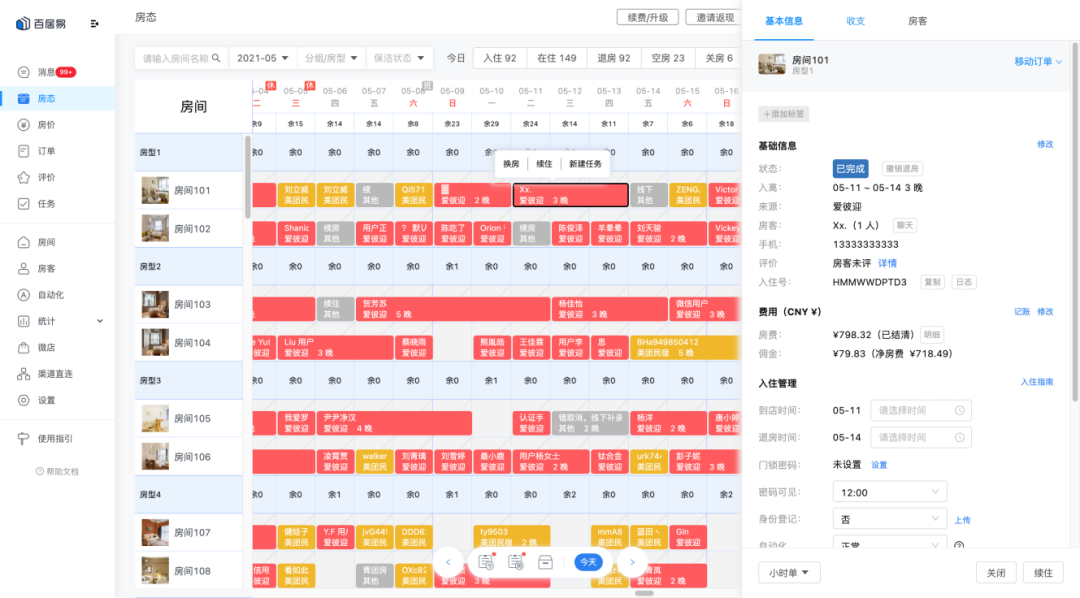Expand the 移动订单 dropdown
1080x598 pixels.
[1038, 61]
